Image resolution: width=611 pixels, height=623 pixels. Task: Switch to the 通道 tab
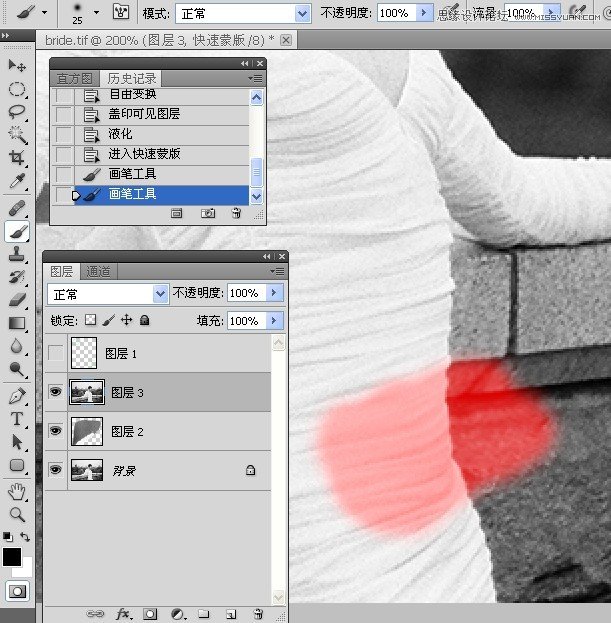98,271
